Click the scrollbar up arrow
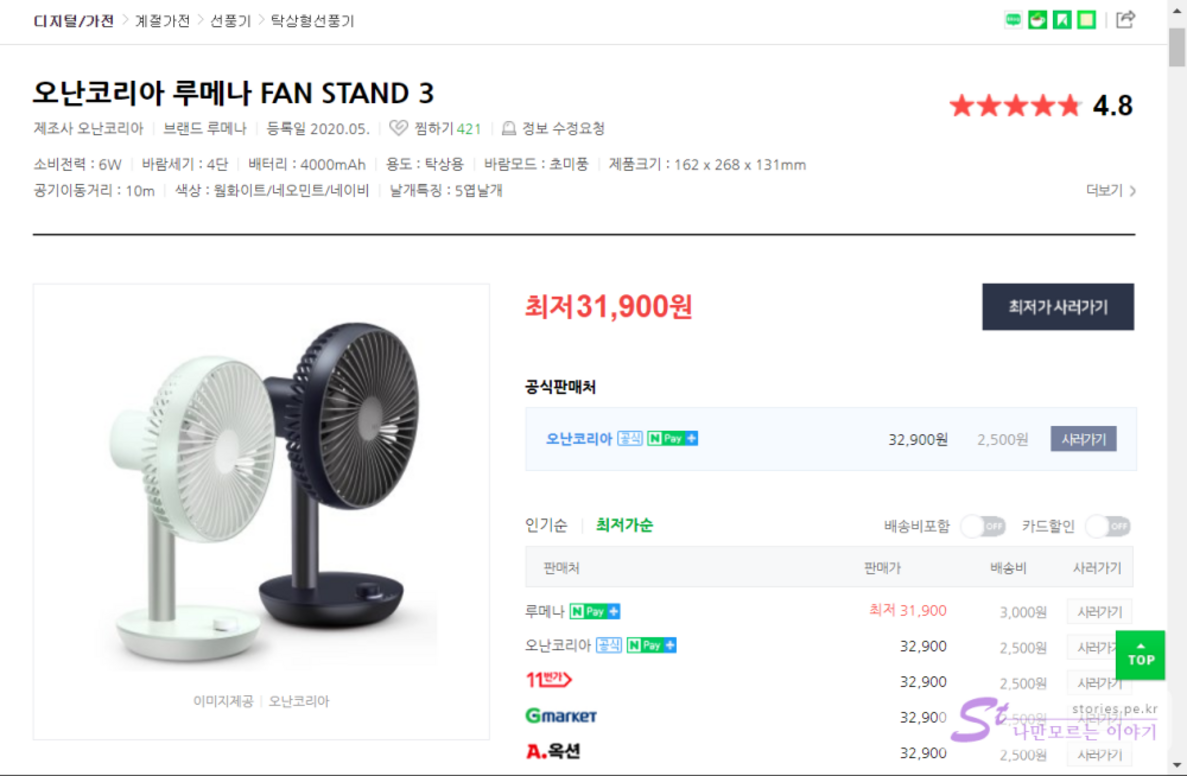Screen dimensions: 1187x776 pos(1177,8)
